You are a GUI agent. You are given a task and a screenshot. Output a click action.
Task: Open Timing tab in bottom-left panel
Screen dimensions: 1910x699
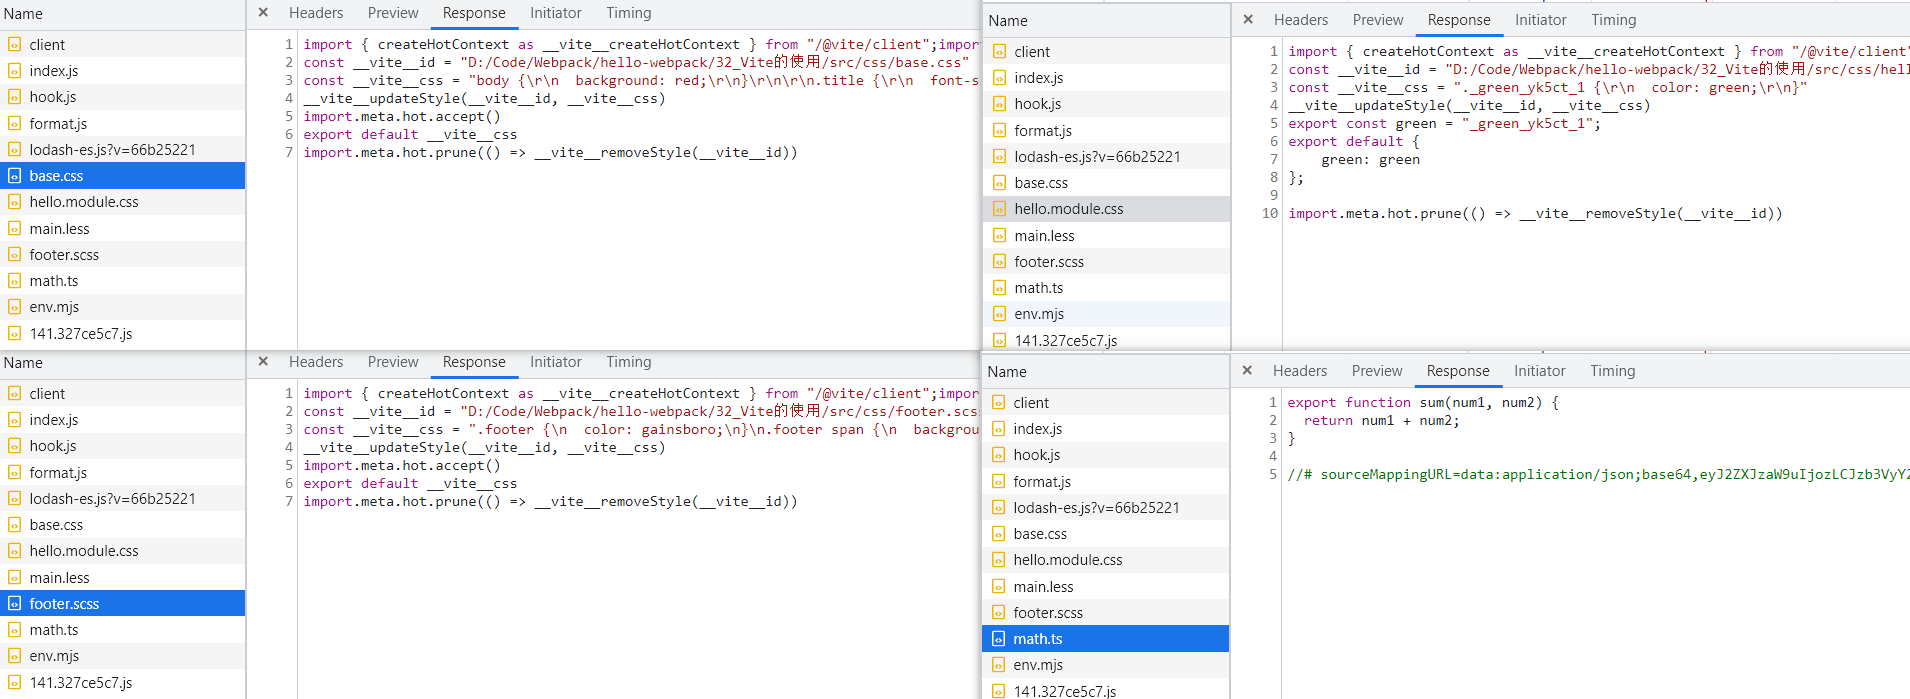point(629,362)
